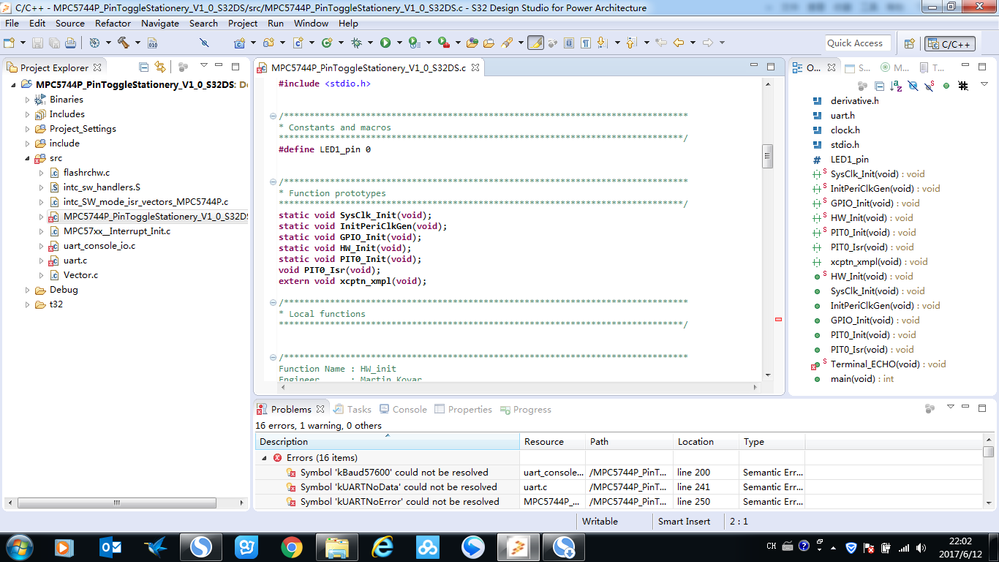
Task: Click the Location column header
Action: [706, 442]
